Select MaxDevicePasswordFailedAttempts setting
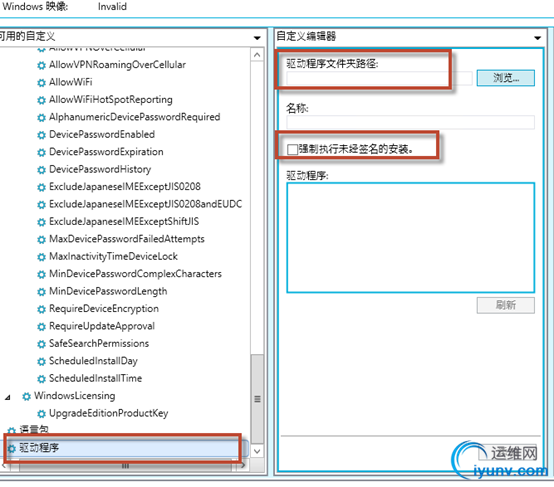 [126, 239]
